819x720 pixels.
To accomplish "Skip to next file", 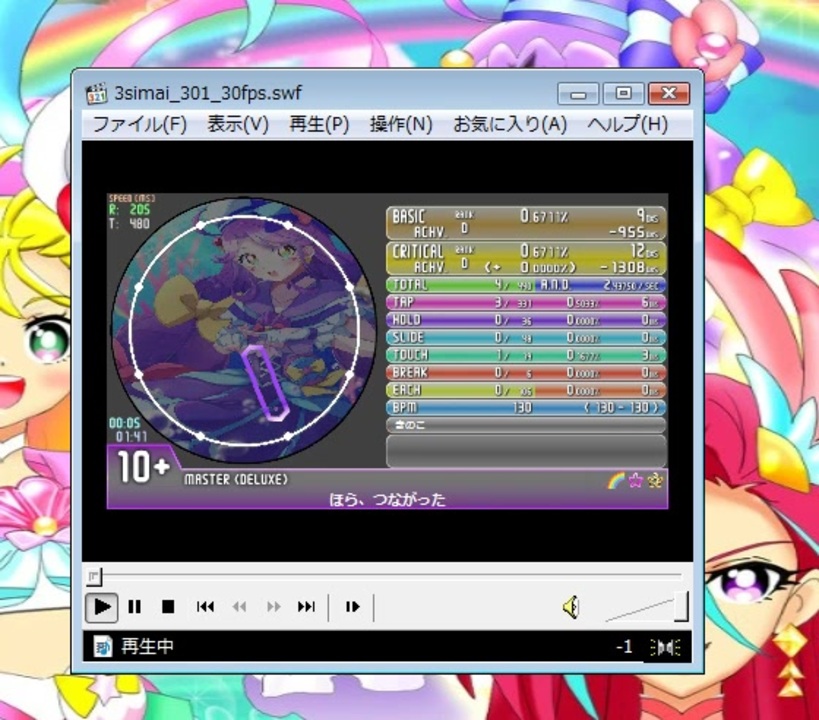I will [307, 607].
